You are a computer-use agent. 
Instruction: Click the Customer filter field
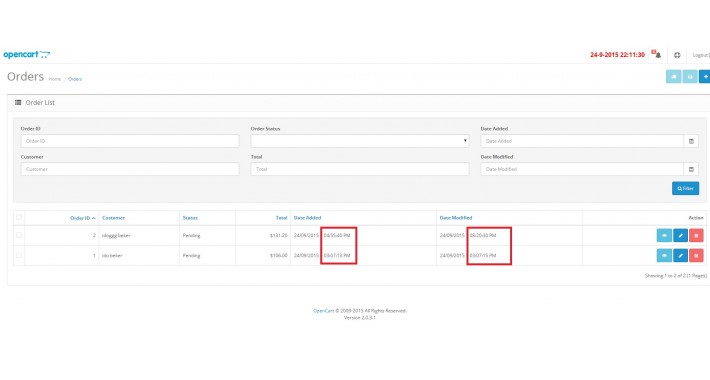tap(130, 169)
